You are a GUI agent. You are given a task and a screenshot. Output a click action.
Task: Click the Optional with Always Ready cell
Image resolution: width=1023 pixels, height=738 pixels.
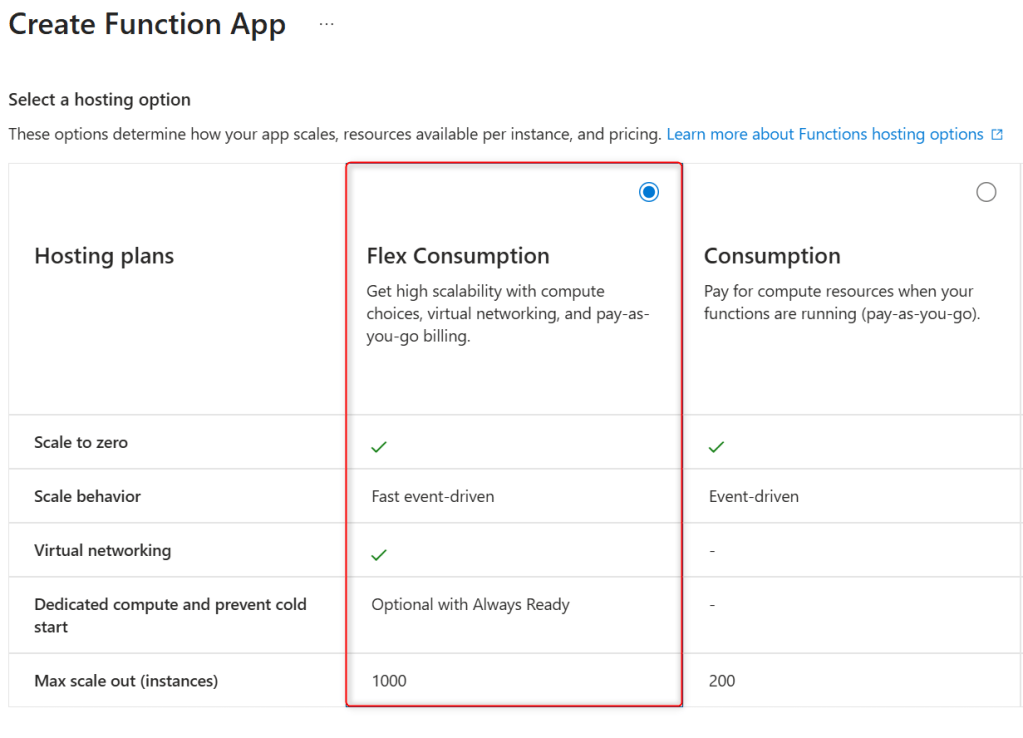click(470, 604)
